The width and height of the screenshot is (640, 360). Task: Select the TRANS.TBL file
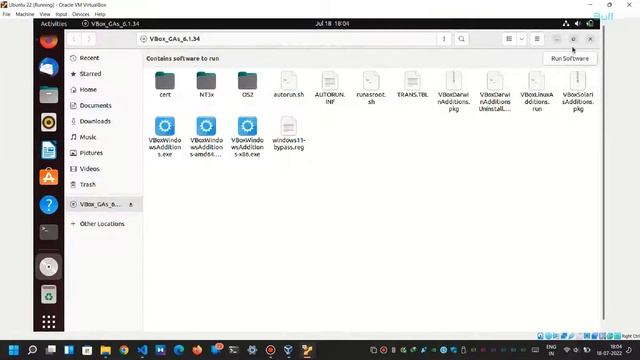click(412, 84)
